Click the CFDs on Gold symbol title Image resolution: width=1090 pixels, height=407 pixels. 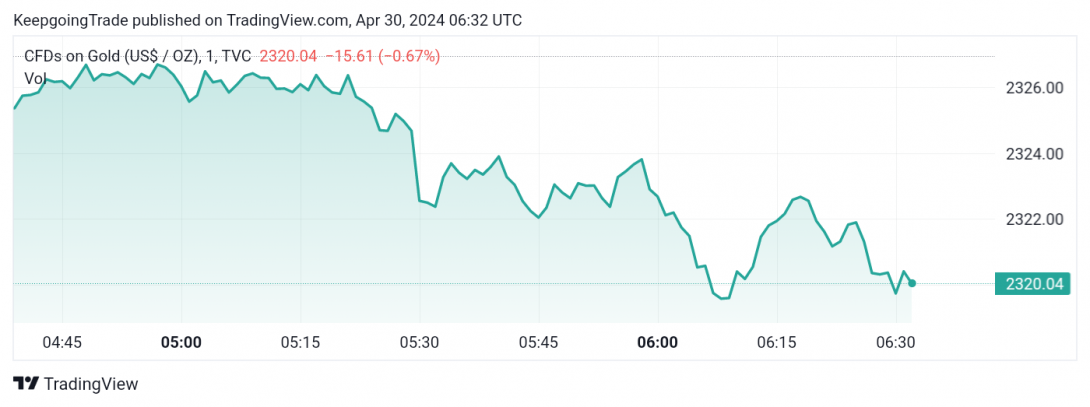pos(111,57)
